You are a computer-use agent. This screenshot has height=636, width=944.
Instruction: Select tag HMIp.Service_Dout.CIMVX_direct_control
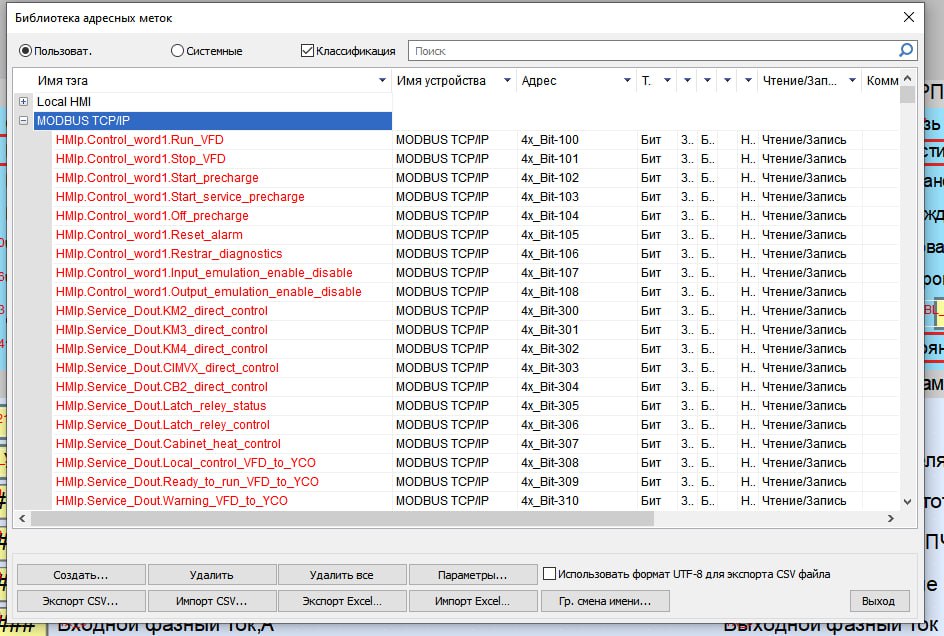pos(167,367)
